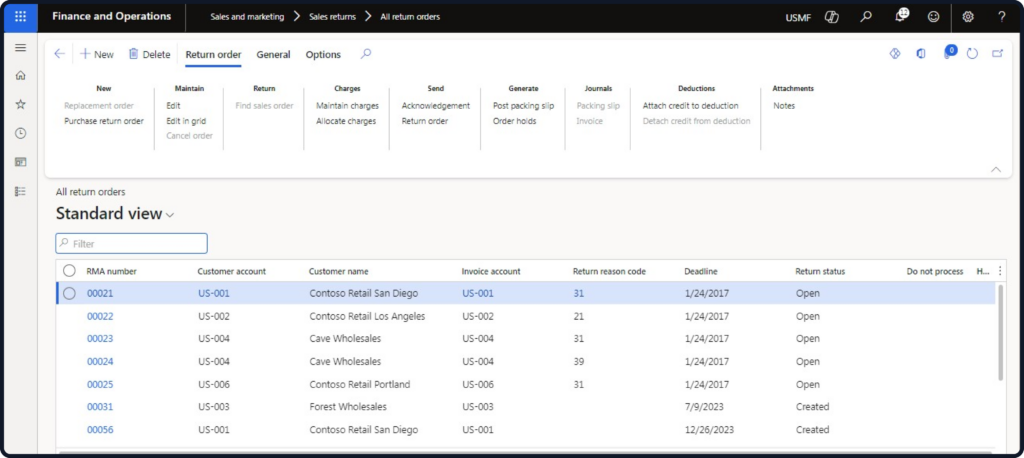Screen dimensions: 1024x458
Task: Click All return orders breadcrumb
Action: point(410,17)
